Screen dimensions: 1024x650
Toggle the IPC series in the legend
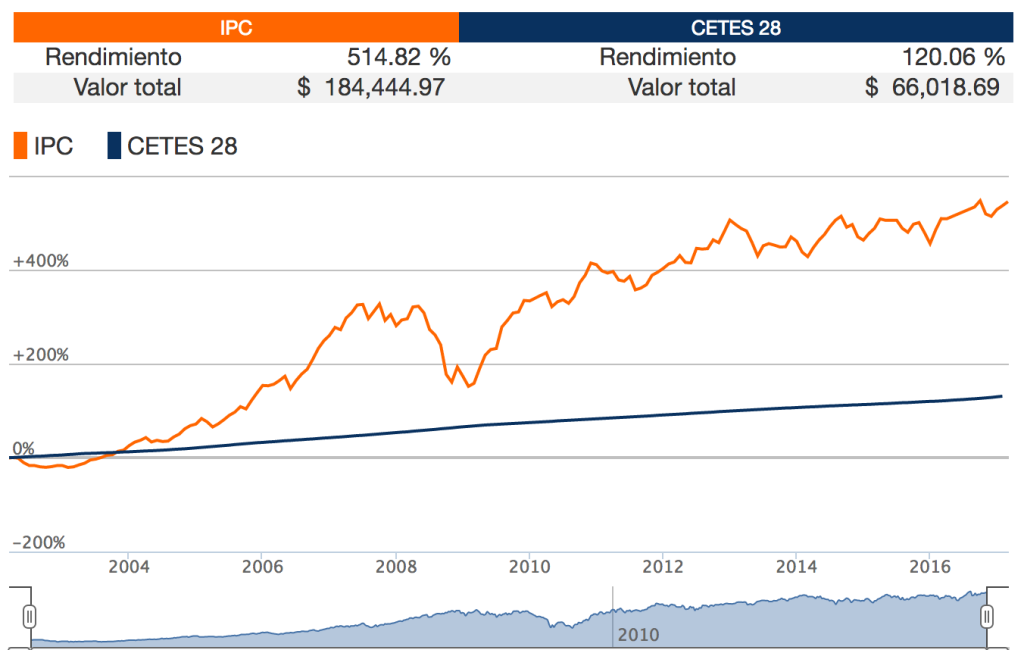tap(44, 146)
